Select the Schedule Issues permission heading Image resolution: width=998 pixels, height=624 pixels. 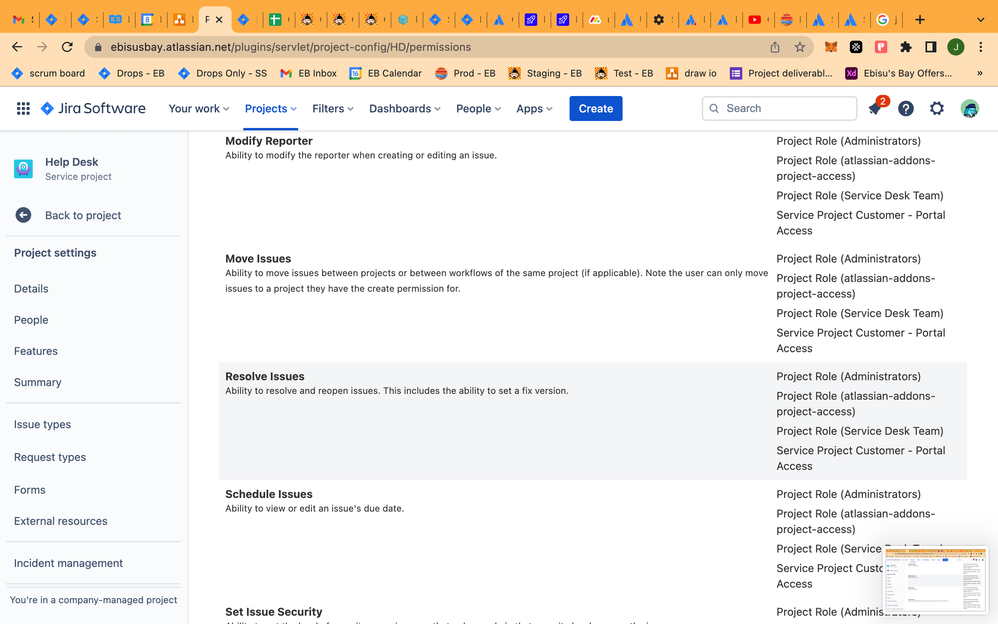coord(269,494)
